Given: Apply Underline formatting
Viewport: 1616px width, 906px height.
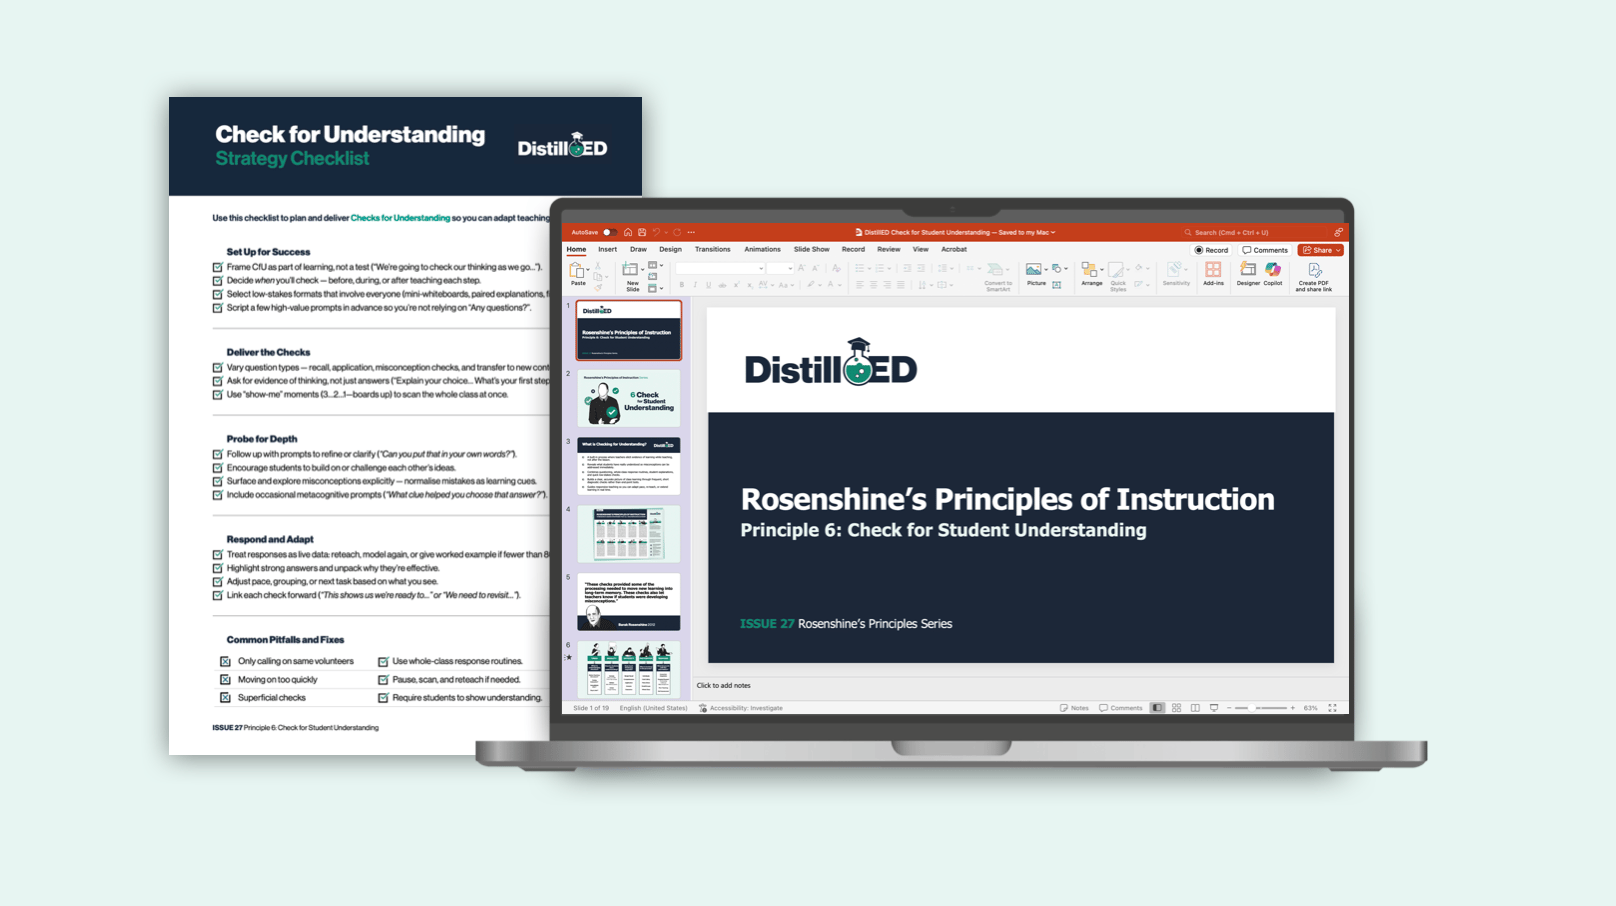Looking at the screenshot, I should (708, 285).
